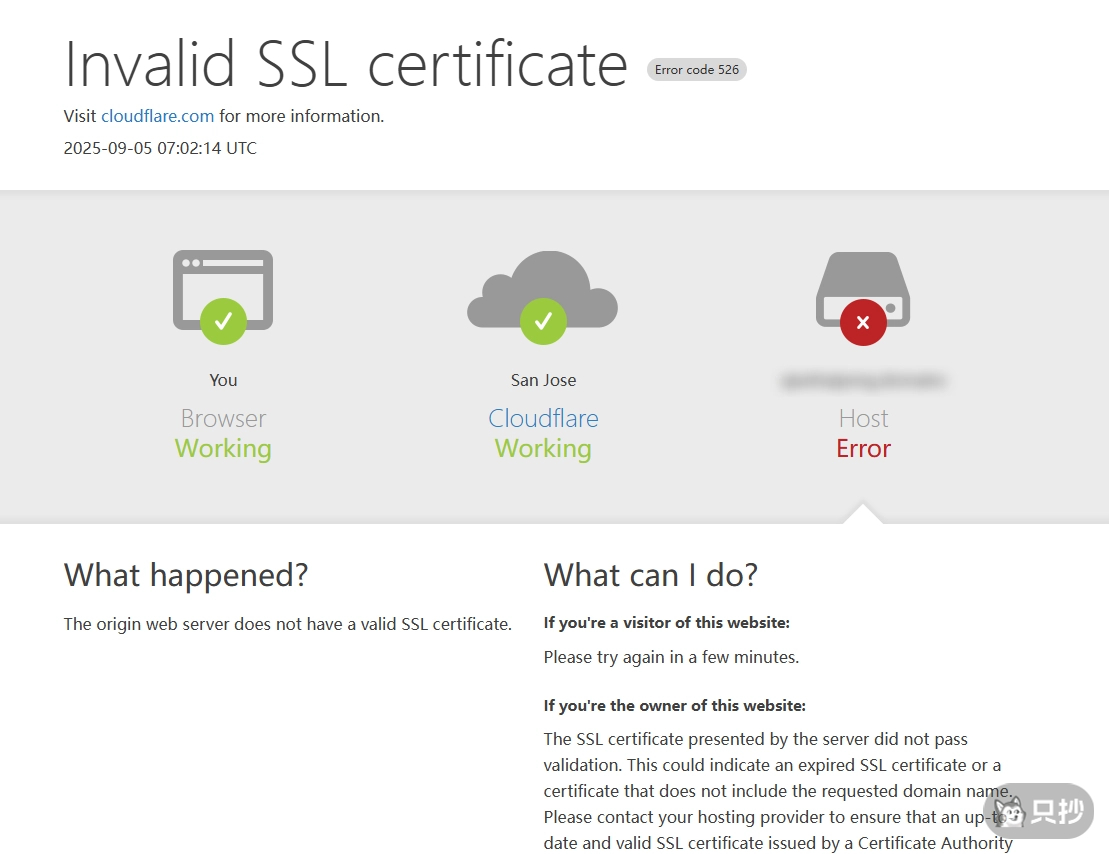Click the What can I do heading
Screen dimensions: 1109x854
point(650,575)
